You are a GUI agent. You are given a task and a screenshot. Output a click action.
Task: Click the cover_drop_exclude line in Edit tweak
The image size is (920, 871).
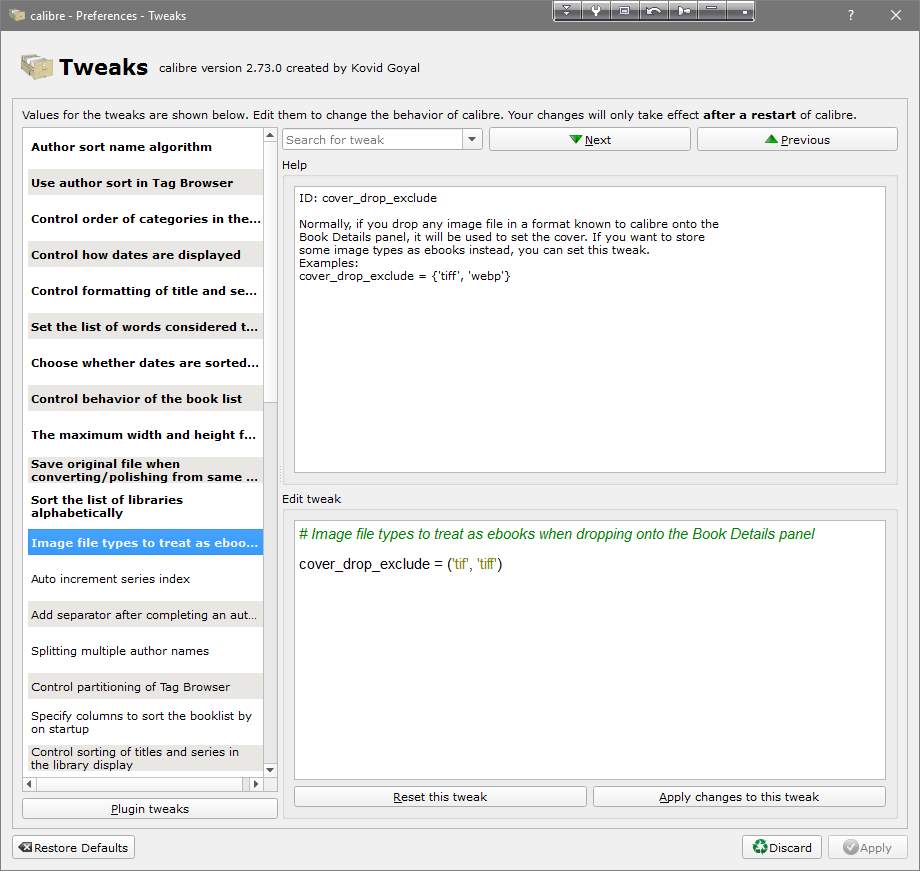pos(401,564)
